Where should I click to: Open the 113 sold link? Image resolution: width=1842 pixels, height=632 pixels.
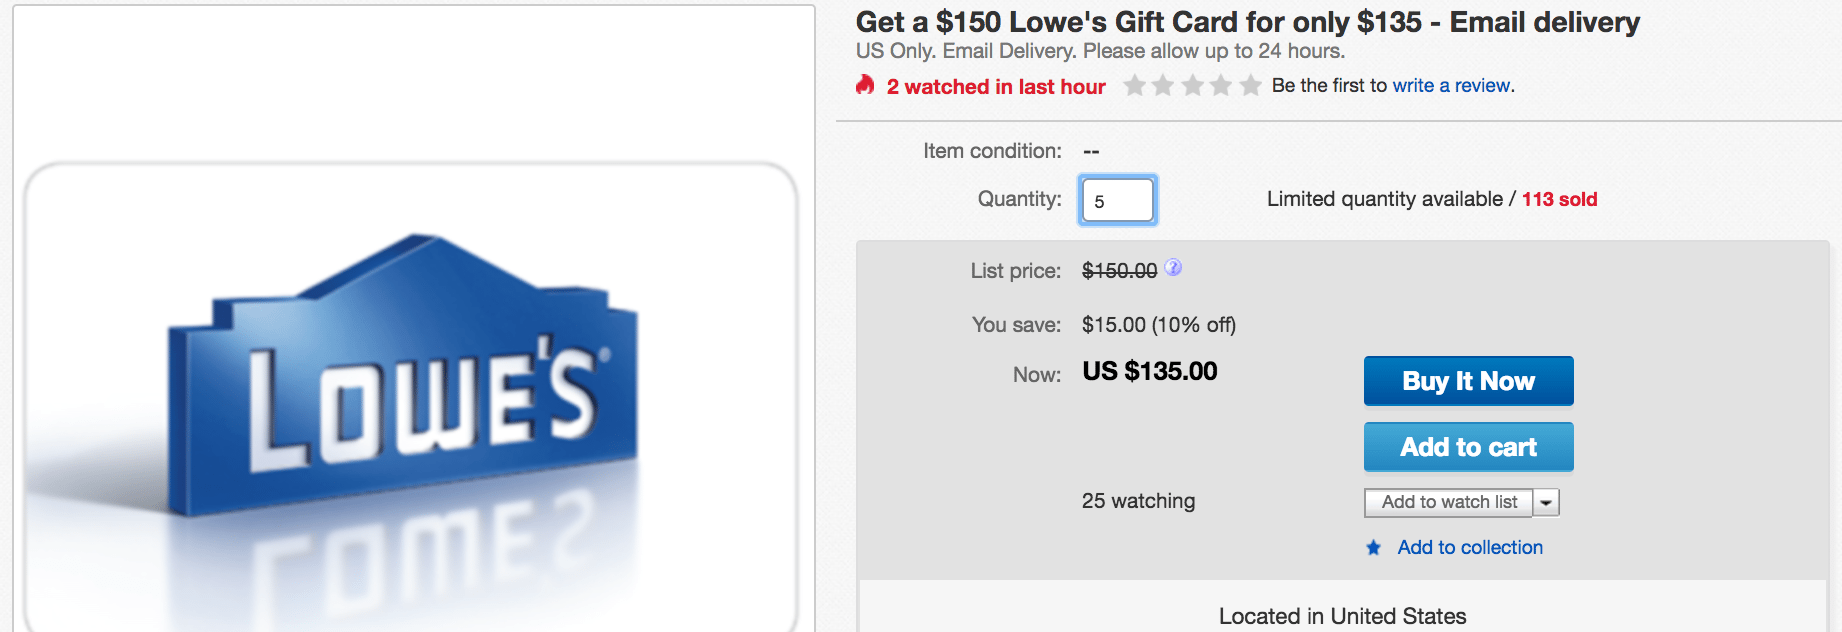point(1559,199)
